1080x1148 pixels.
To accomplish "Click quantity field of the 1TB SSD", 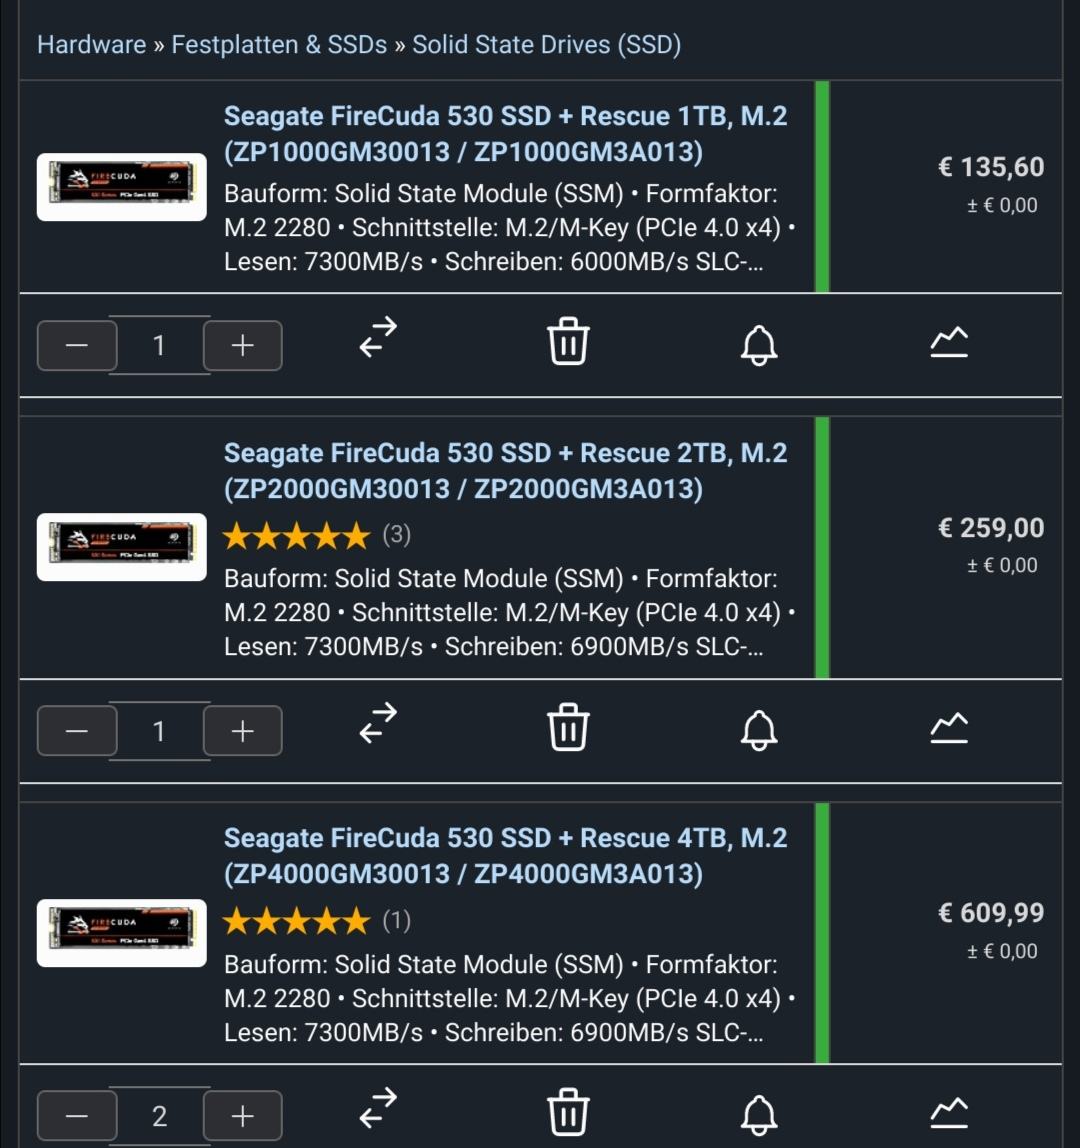I will pyautogui.click(x=159, y=346).
